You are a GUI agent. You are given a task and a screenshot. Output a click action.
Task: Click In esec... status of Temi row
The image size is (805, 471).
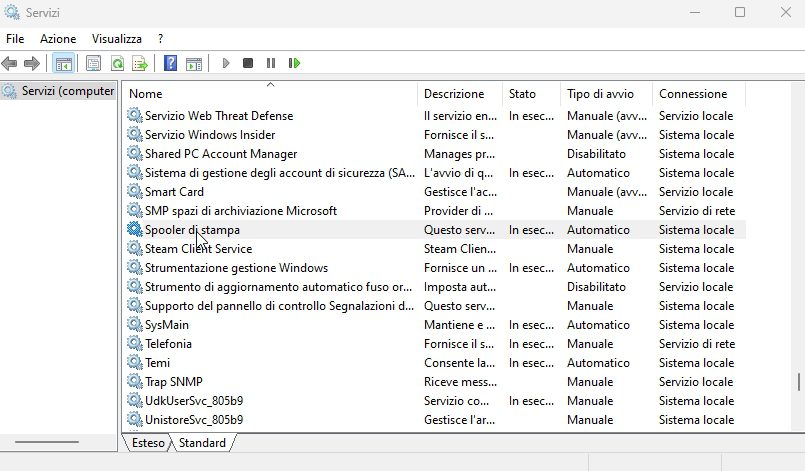(x=531, y=363)
